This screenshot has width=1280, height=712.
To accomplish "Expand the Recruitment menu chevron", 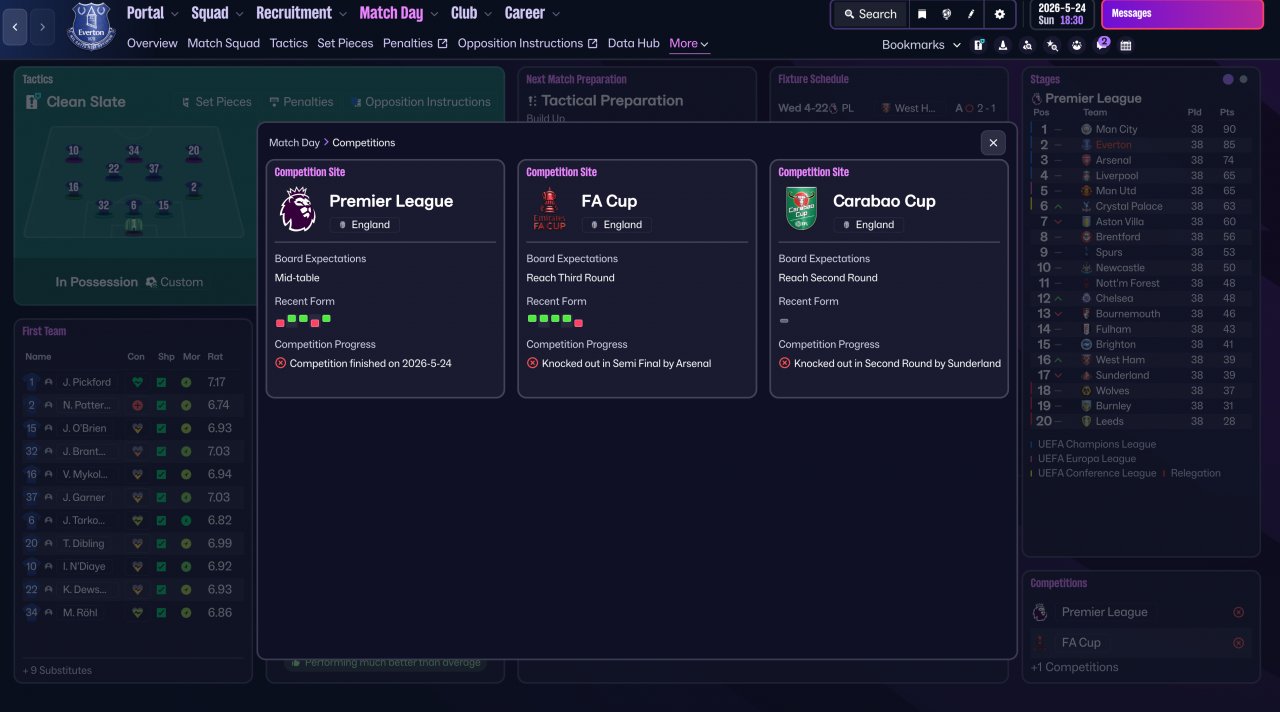I will (x=343, y=14).
